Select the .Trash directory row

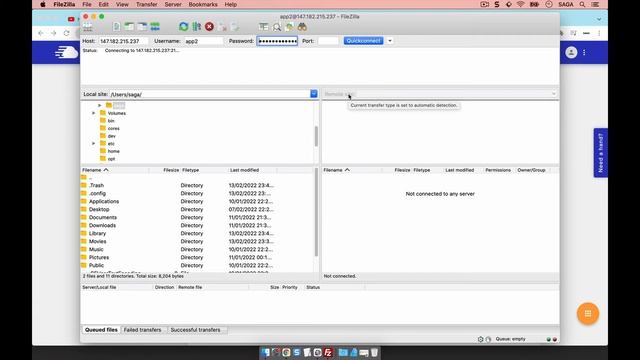pyautogui.click(x=198, y=185)
